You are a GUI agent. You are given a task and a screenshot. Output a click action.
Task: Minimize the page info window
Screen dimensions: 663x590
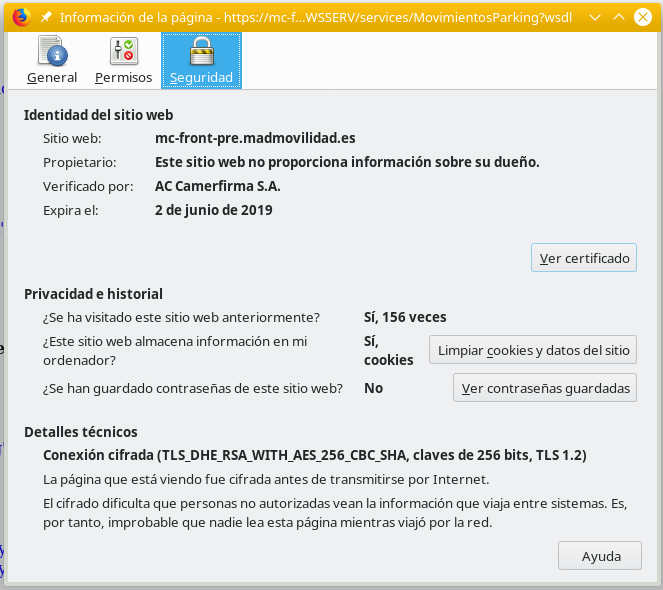[x=596, y=17]
